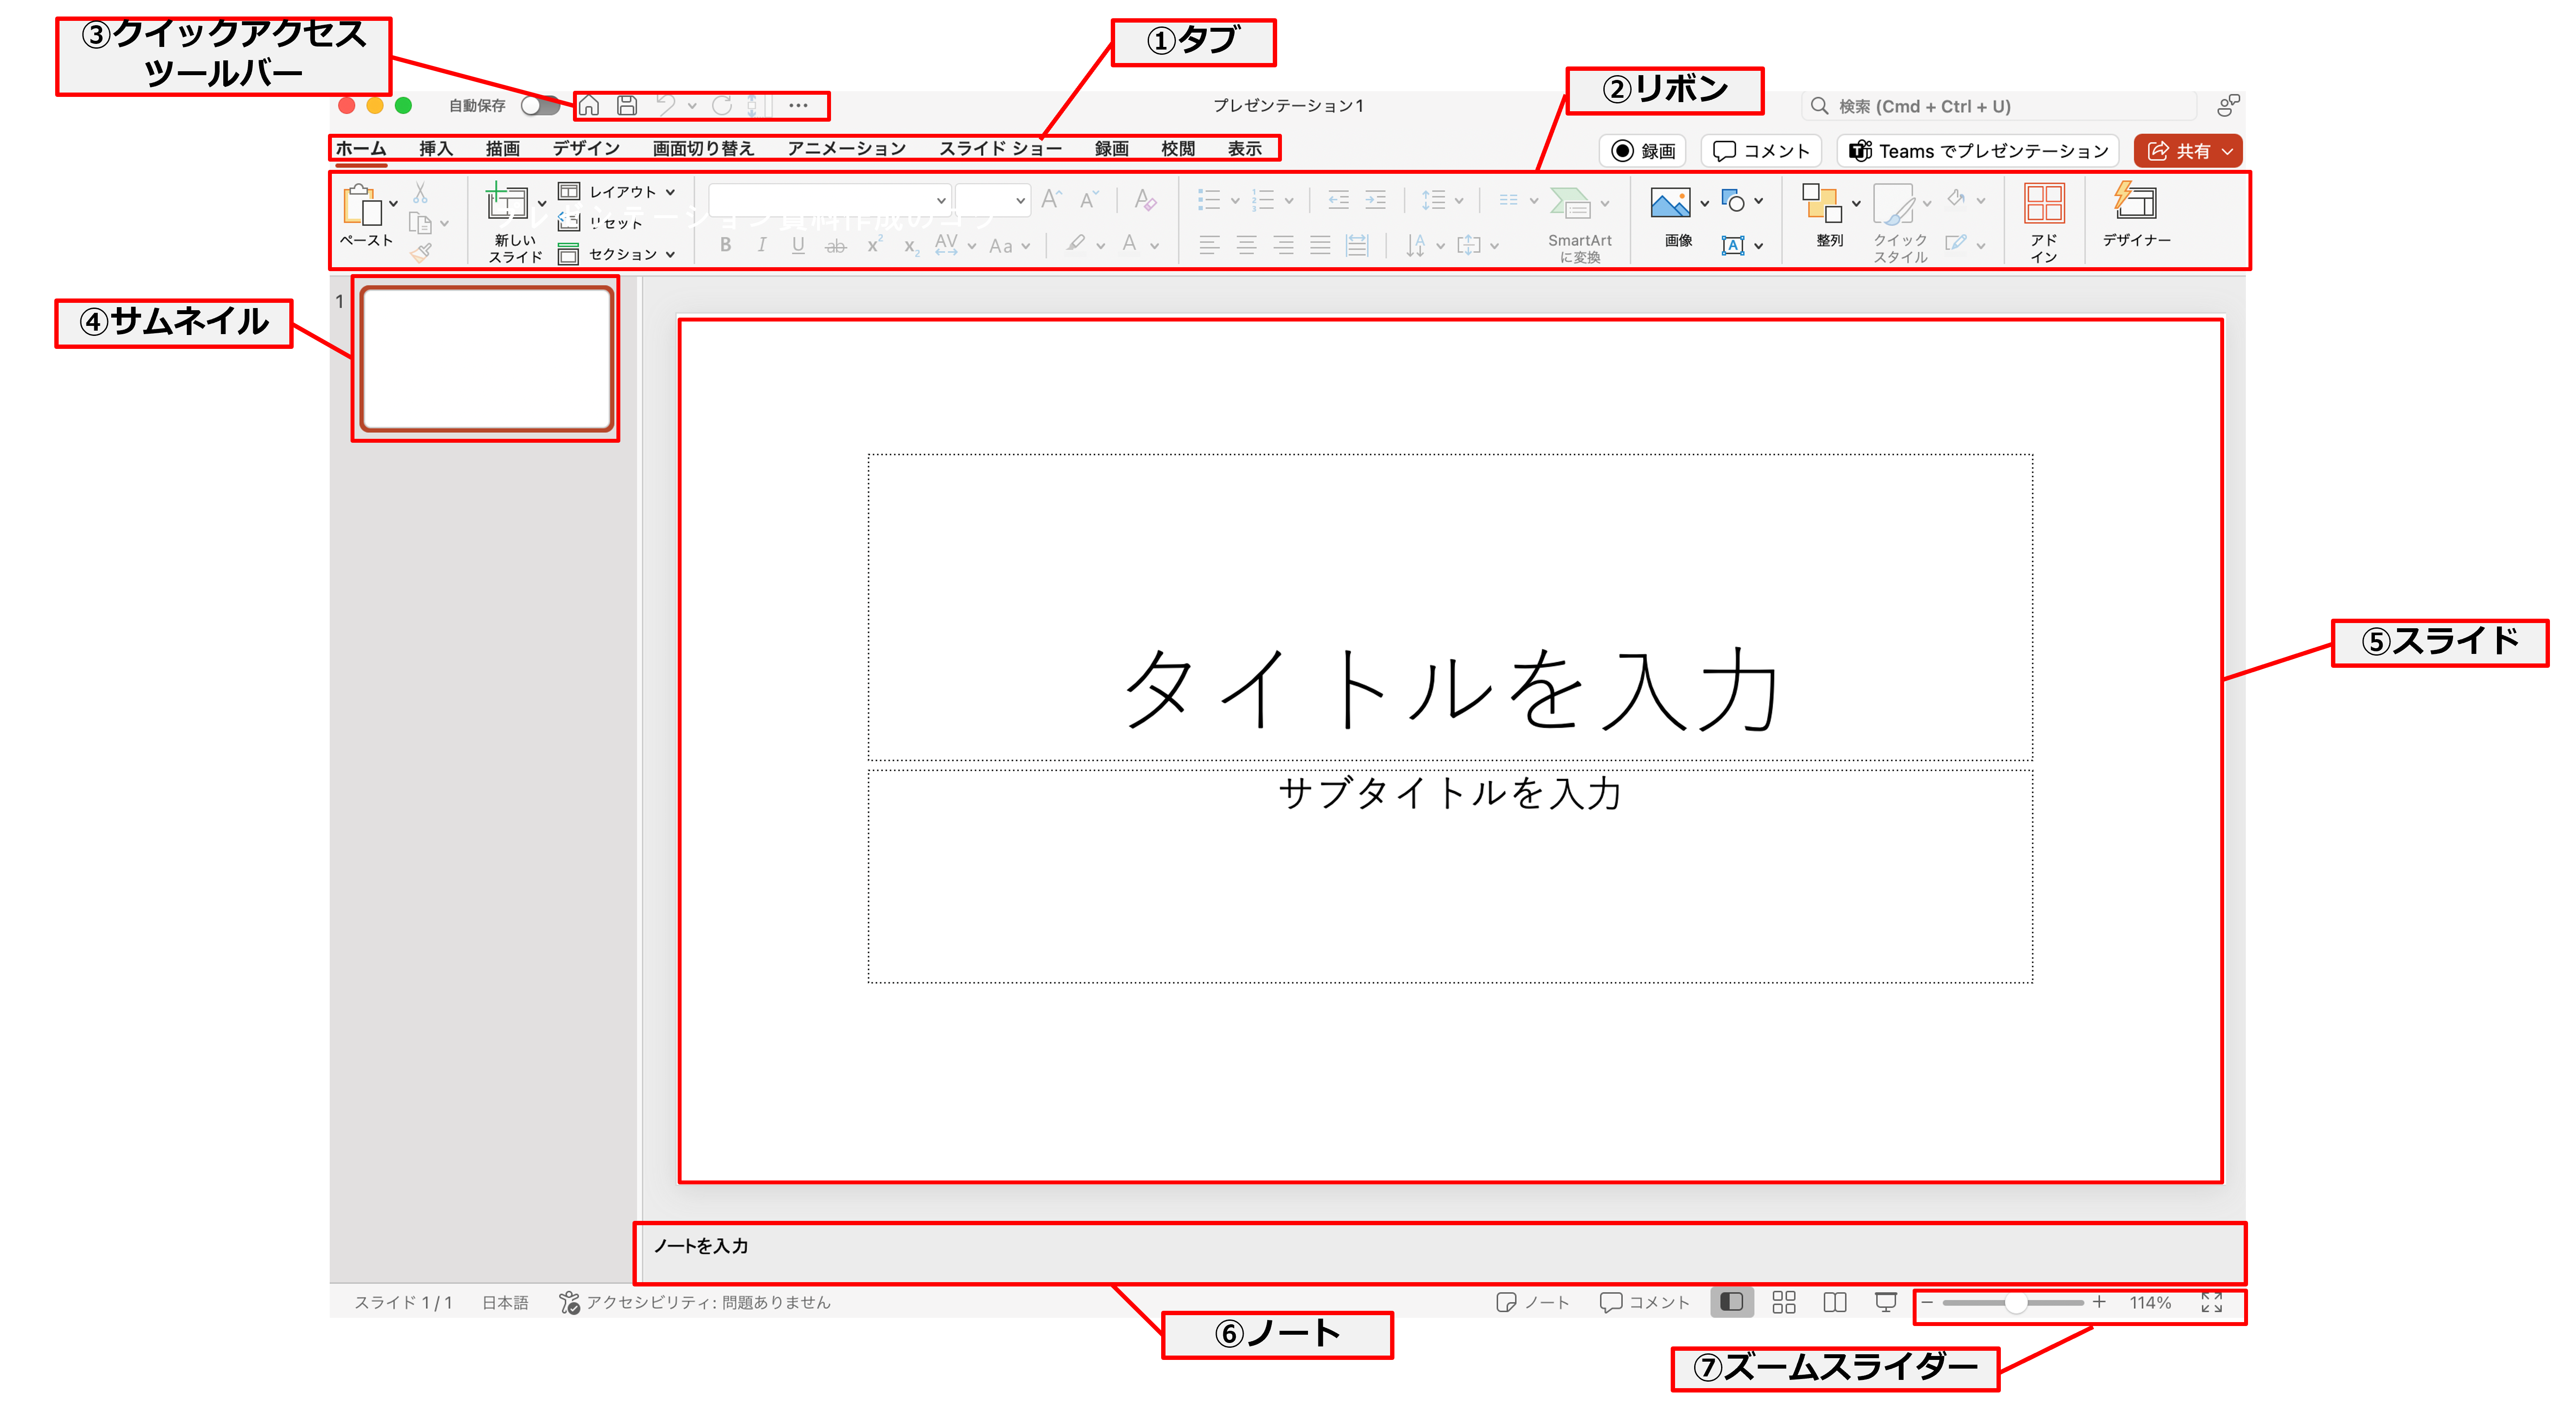Click the Cut scissors icon
The height and width of the screenshot is (1409, 2576).
tap(420, 192)
